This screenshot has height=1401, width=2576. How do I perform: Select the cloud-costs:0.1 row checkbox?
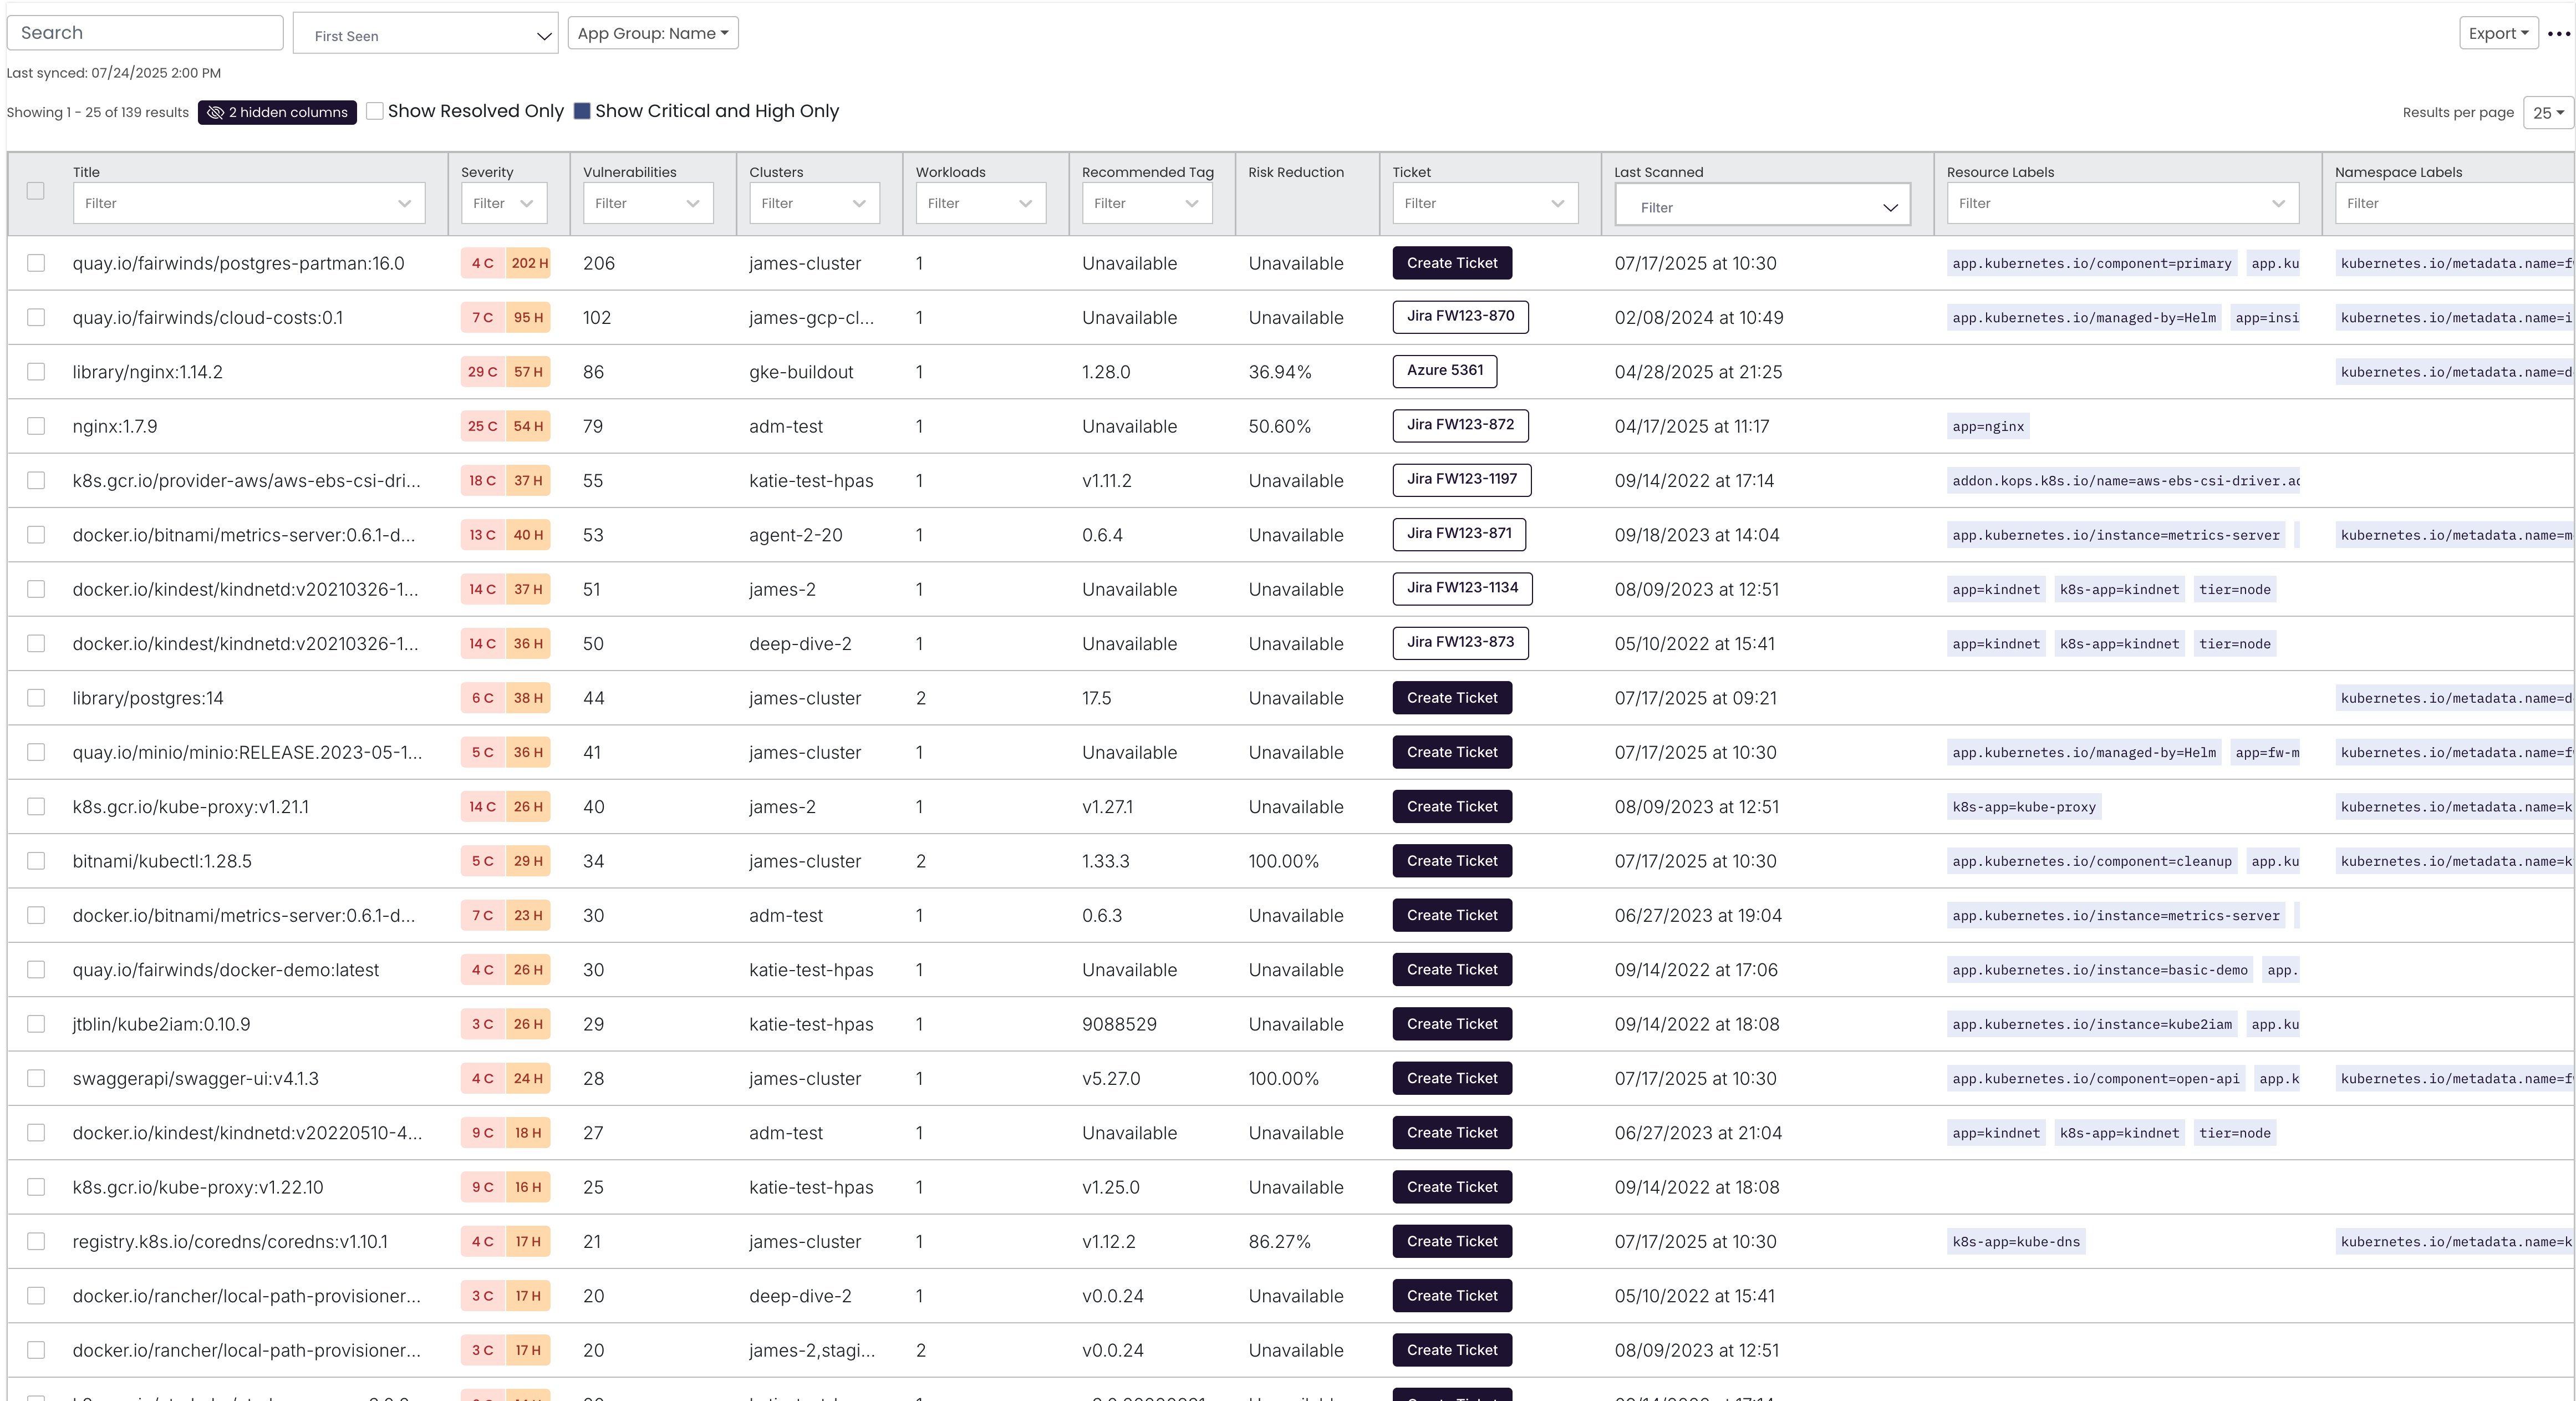coord(36,317)
